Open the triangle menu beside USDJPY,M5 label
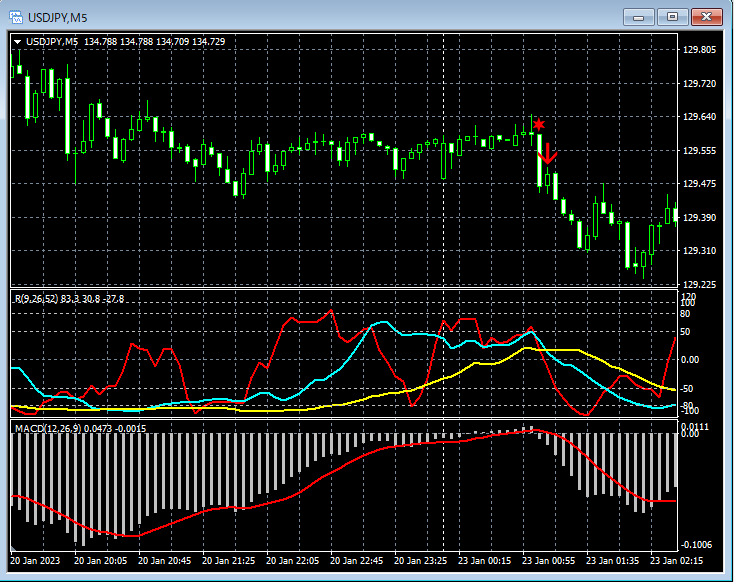The width and height of the screenshot is (735, 582). pos(17,41)
